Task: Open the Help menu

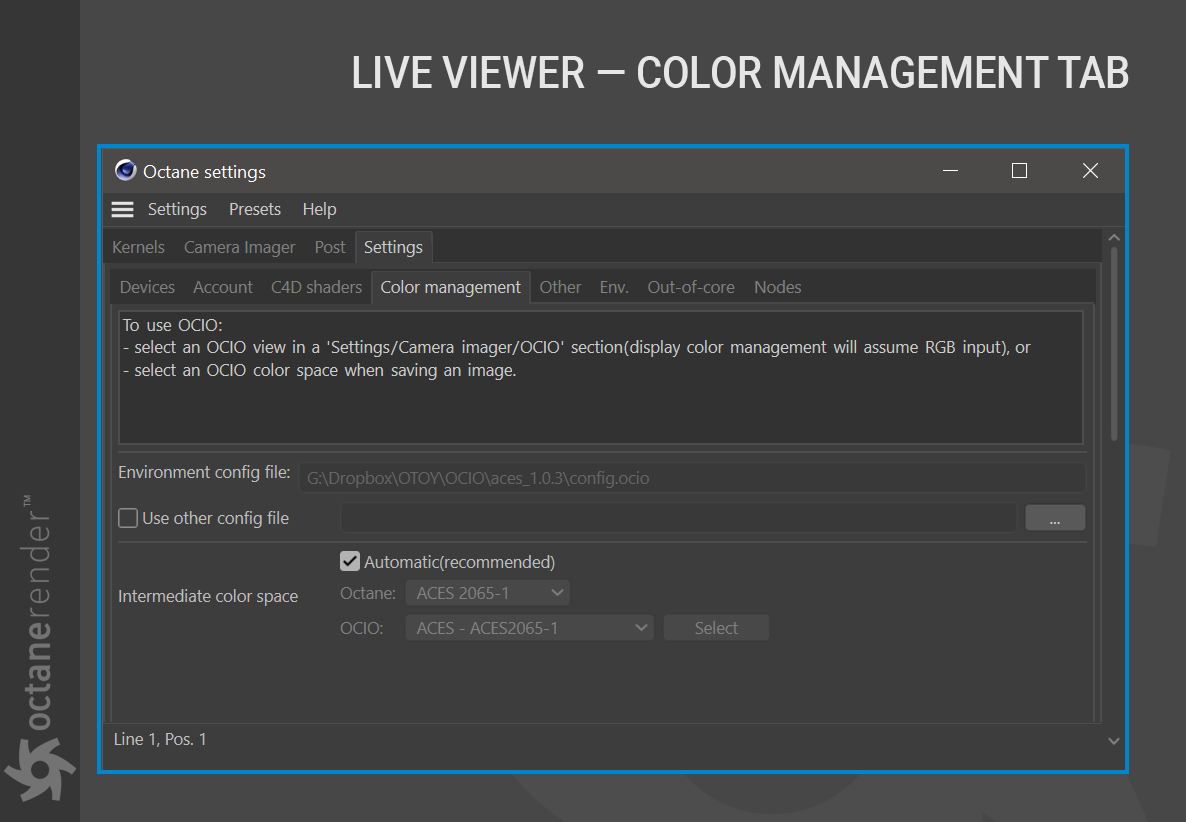Action: tap(319, 209)
